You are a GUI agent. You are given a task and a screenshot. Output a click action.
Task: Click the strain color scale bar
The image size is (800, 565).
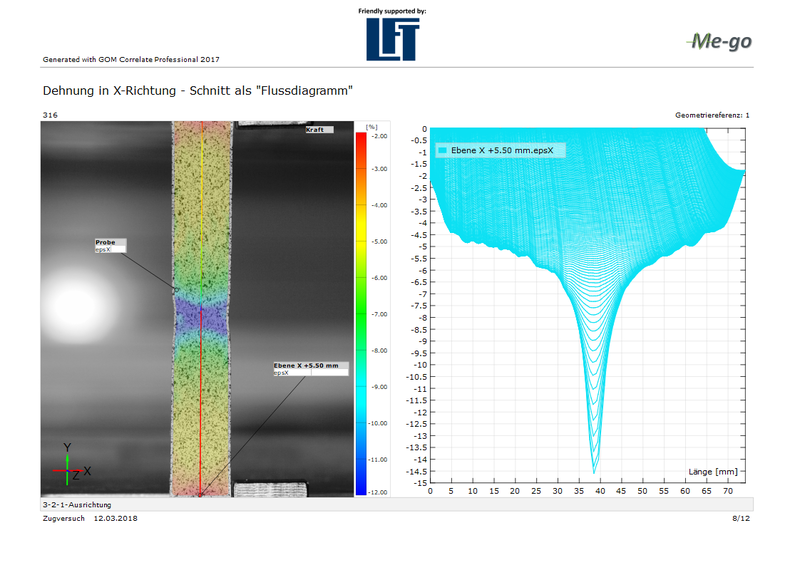[360, 314]
